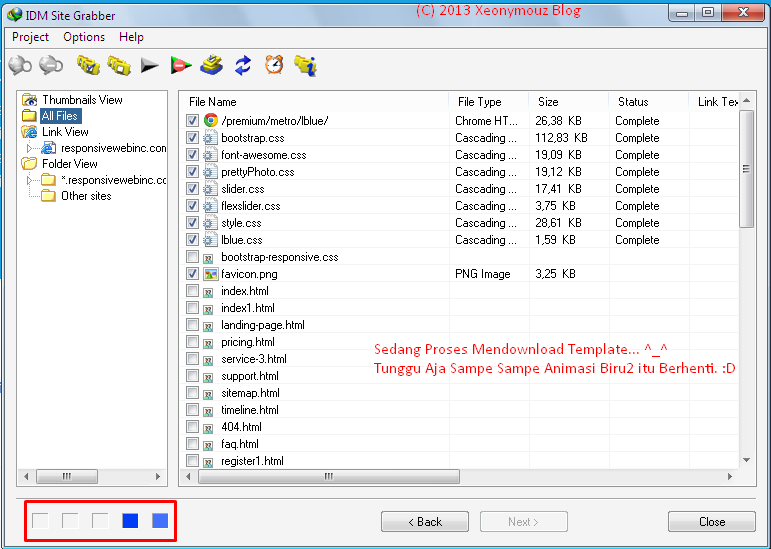The width and height of the screenshot is (771, 549).
Task: Click the CSS file icon beside prettyPhoto.css
Action: (x=210, y=172)
